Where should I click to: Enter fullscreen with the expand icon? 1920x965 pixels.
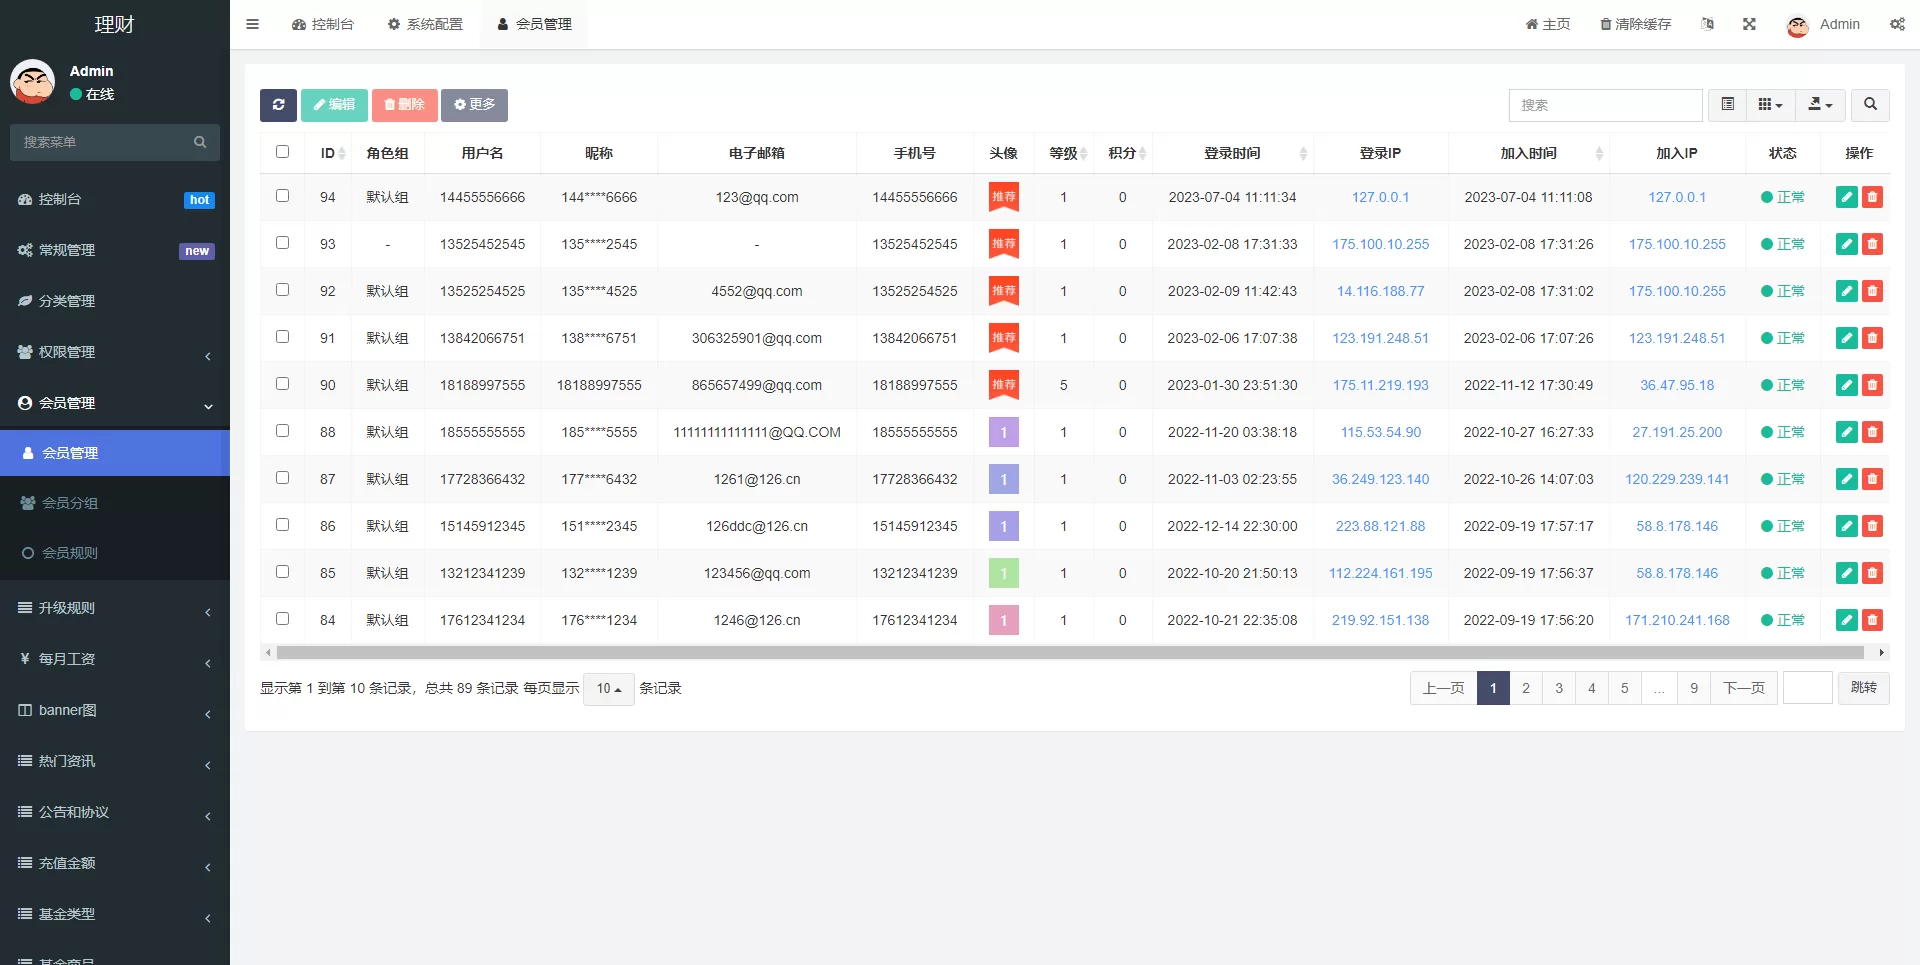tap(1749, 24)
